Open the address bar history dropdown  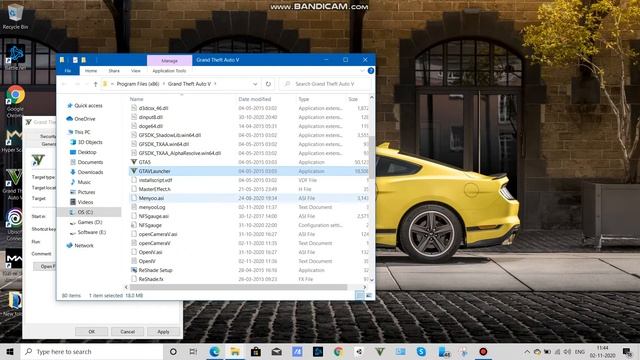(x=255, y=84)
